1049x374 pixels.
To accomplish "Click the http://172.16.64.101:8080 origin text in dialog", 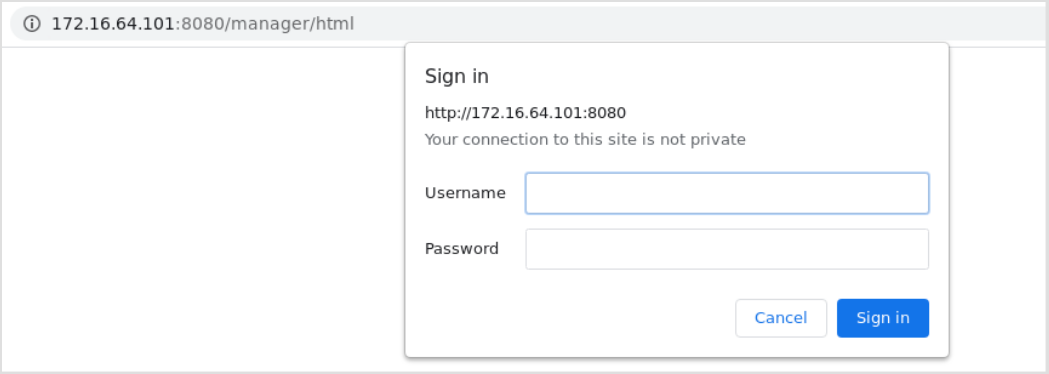I will 525,112.
